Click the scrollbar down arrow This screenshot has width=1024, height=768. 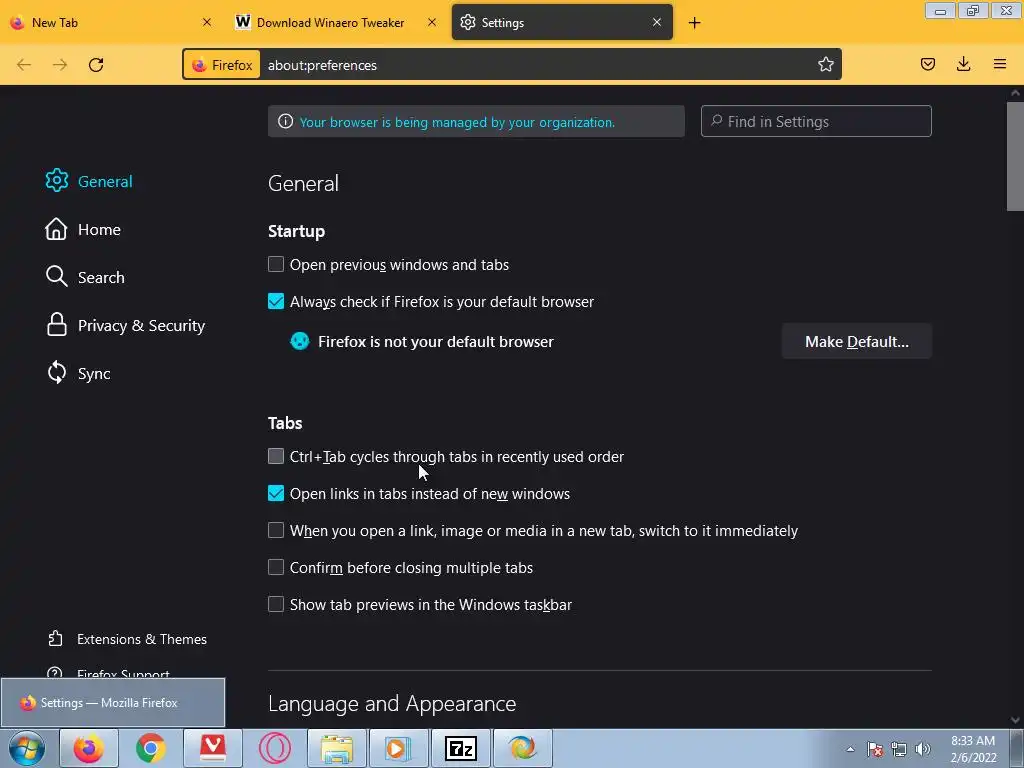point(1015,720)
